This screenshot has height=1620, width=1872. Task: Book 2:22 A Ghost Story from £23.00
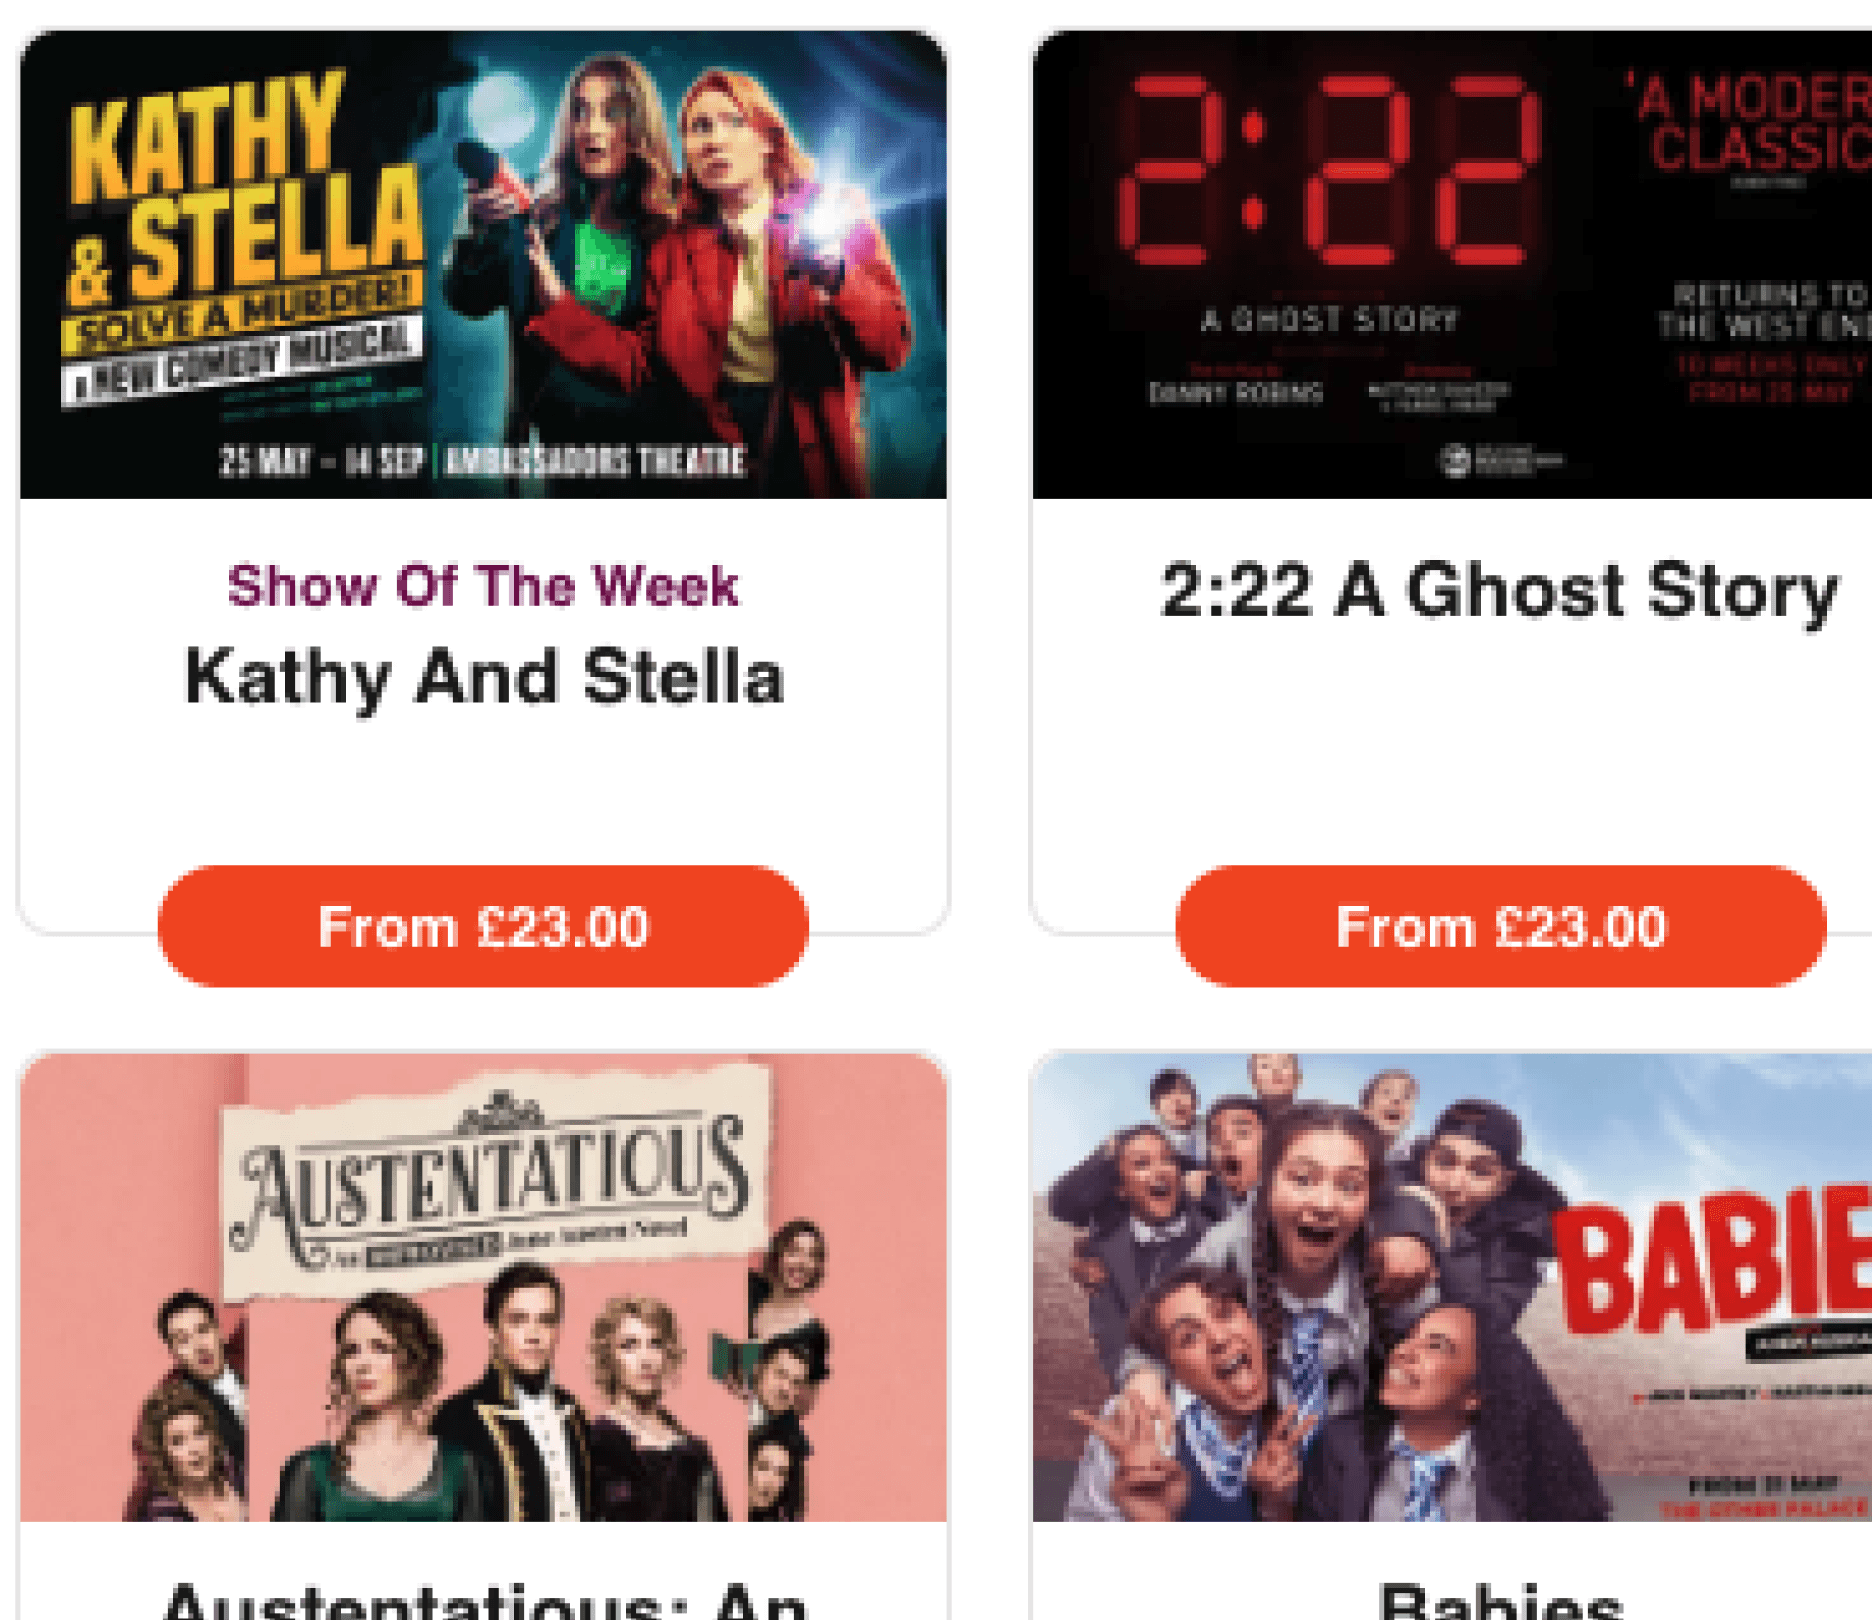1501,926
